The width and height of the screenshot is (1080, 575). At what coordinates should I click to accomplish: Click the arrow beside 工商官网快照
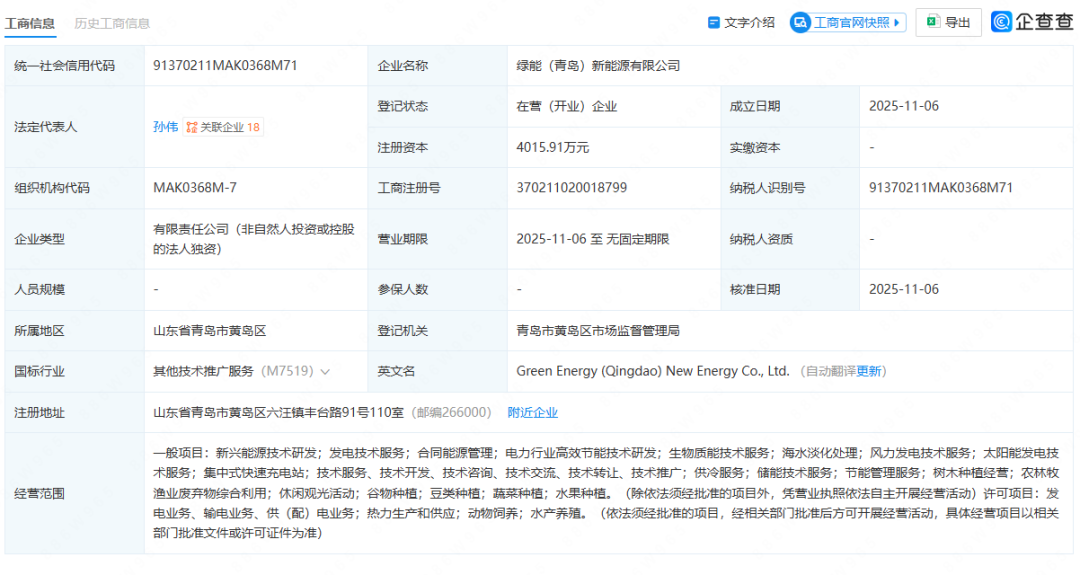coord(897,23)
